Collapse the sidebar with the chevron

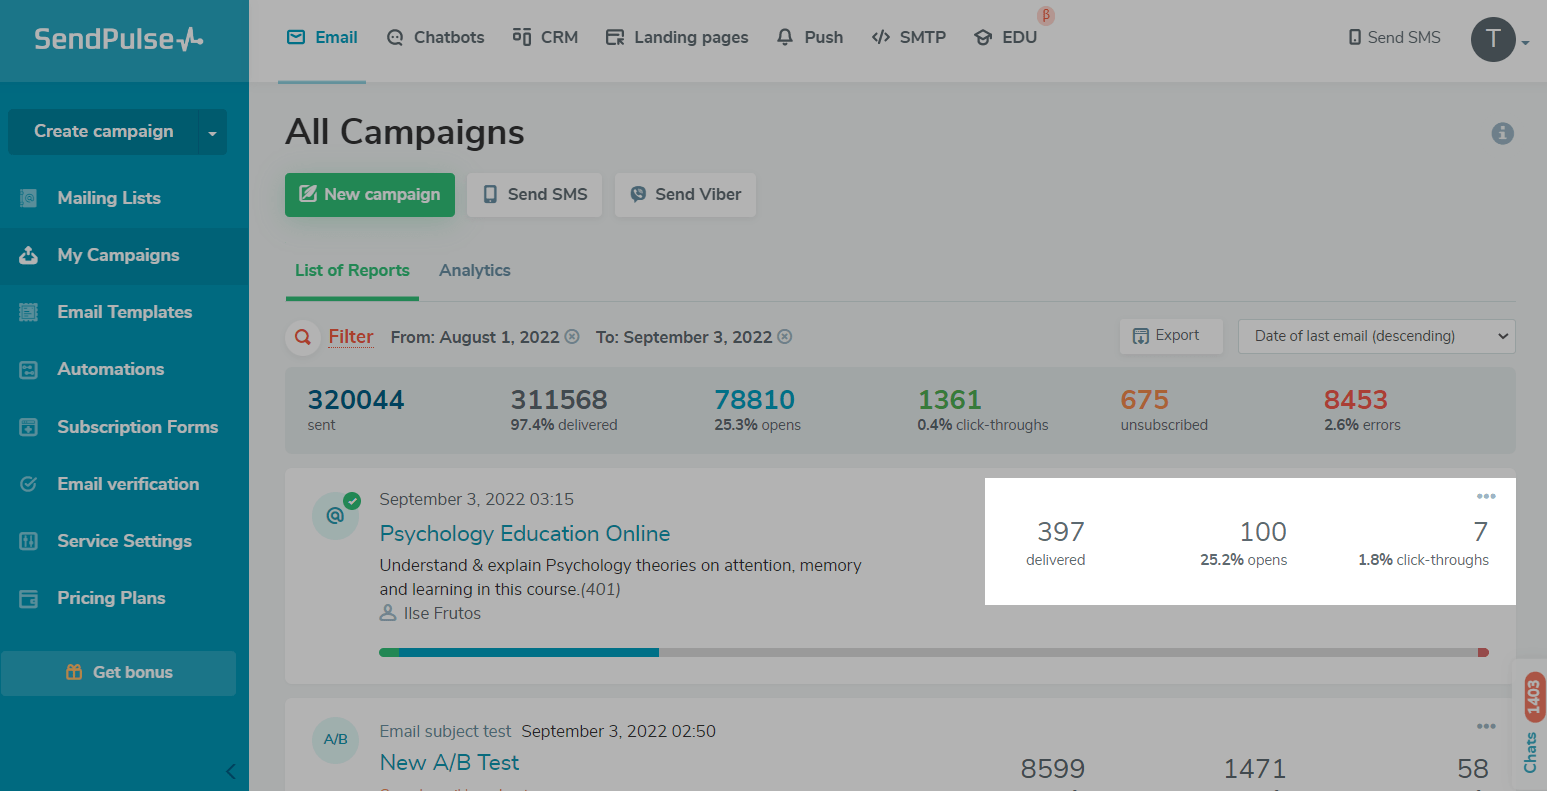231,771
